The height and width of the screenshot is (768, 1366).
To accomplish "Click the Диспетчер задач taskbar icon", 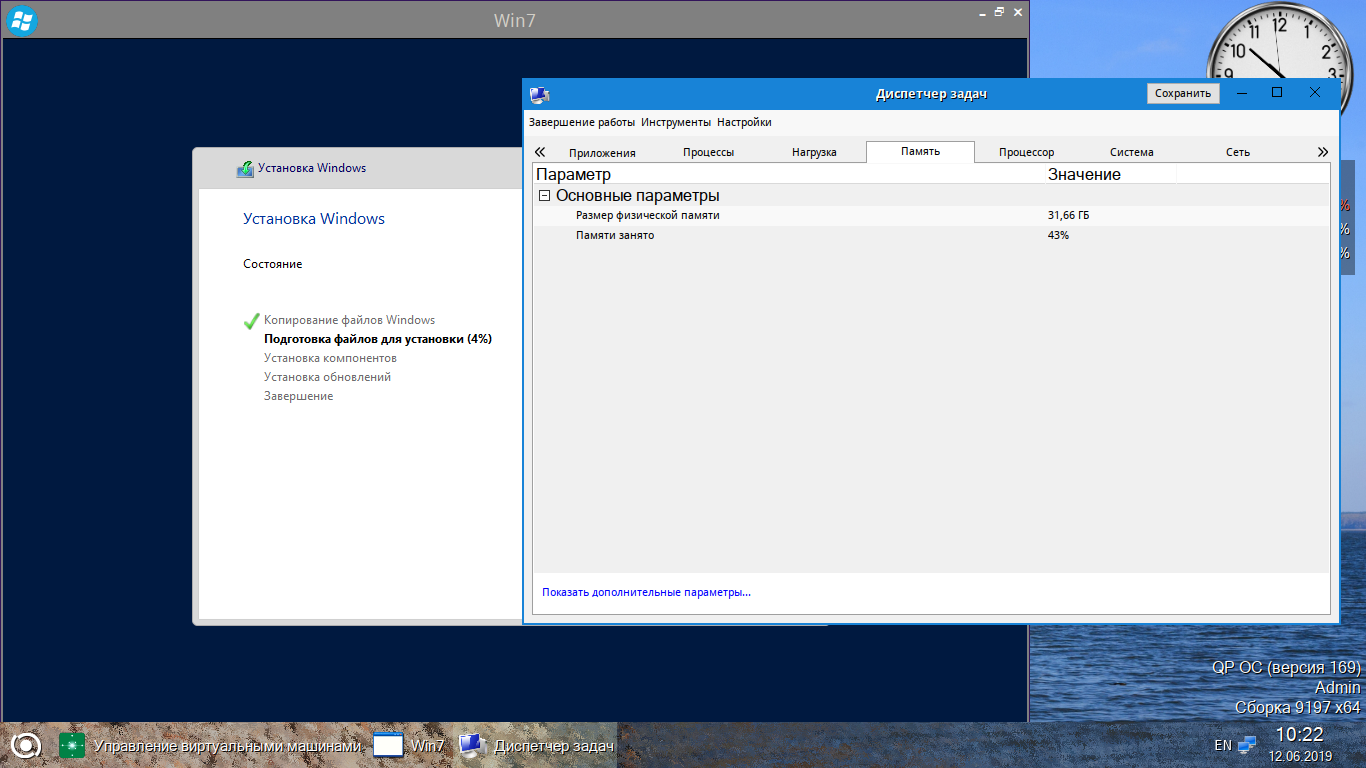I will [472, 745].
